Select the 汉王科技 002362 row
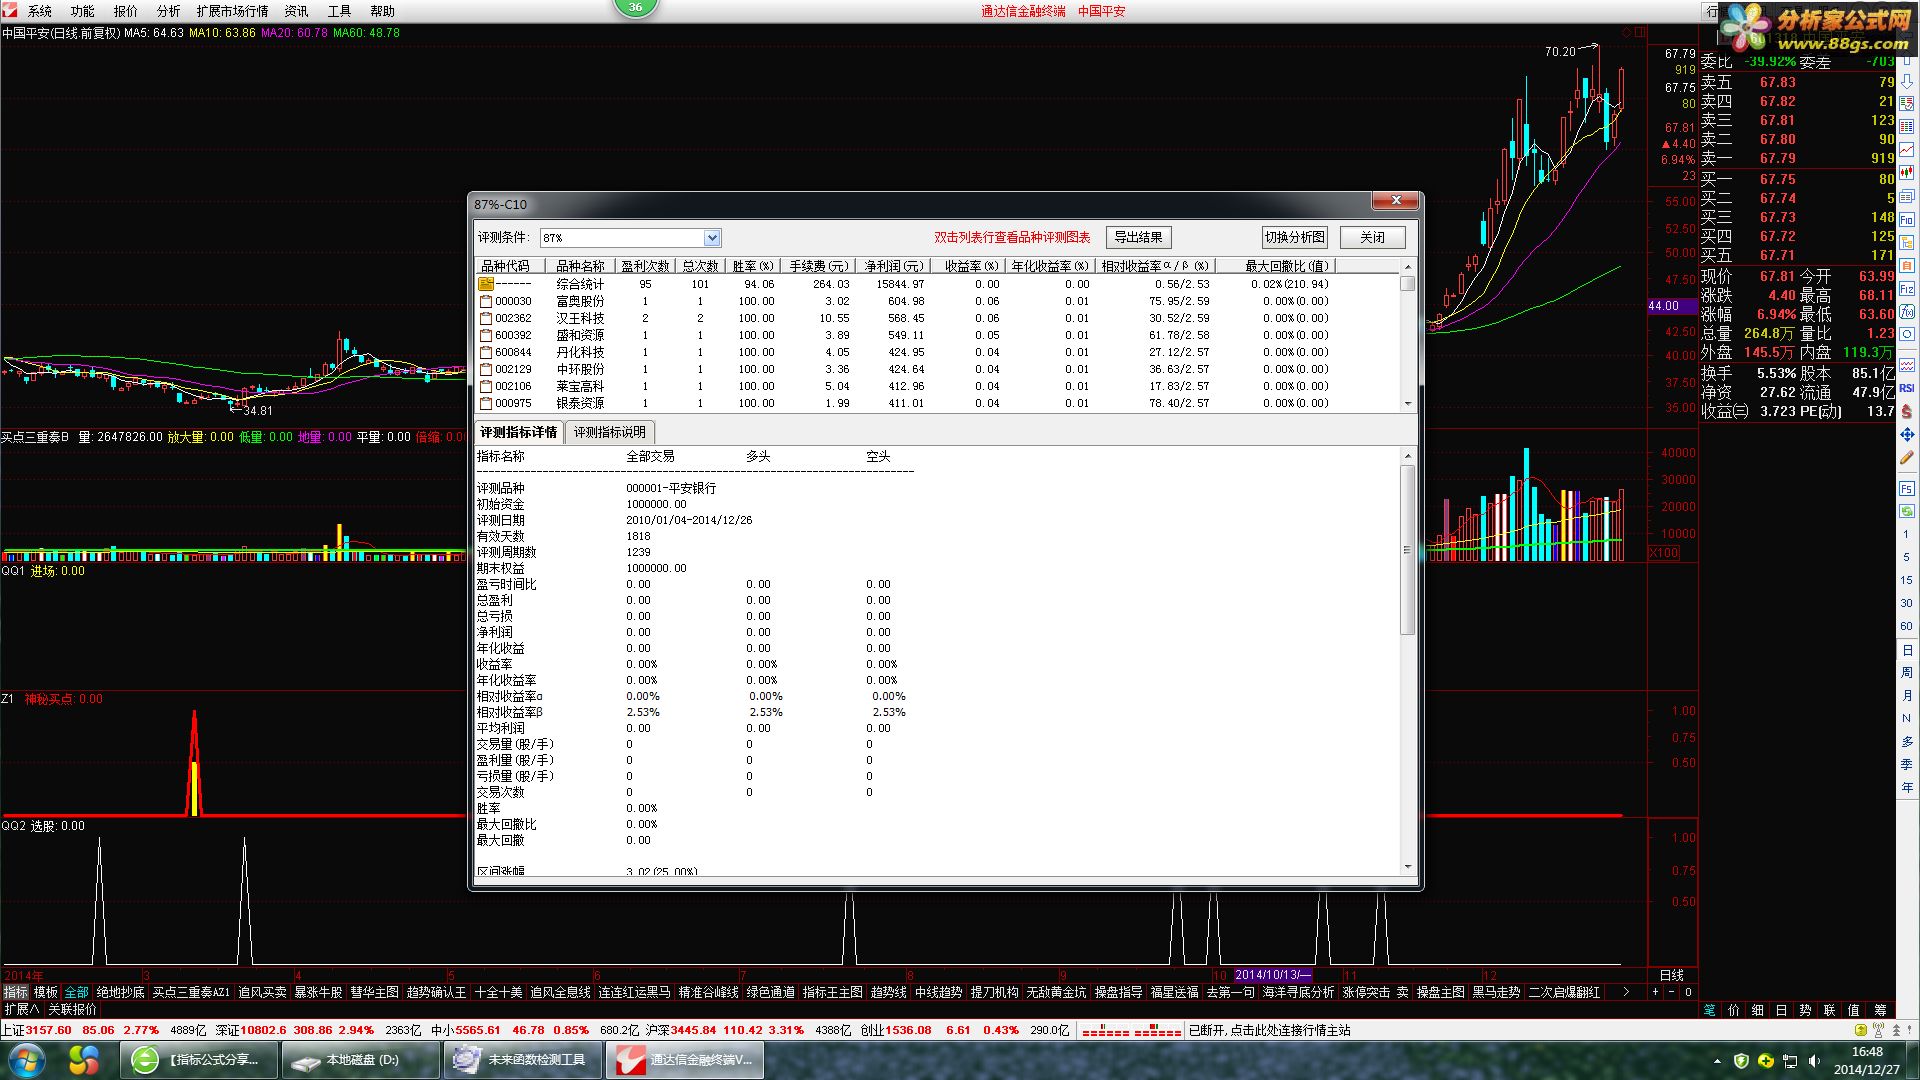Image resolution: width=1920 pixels, height=1080 pixels. point(939,318)
